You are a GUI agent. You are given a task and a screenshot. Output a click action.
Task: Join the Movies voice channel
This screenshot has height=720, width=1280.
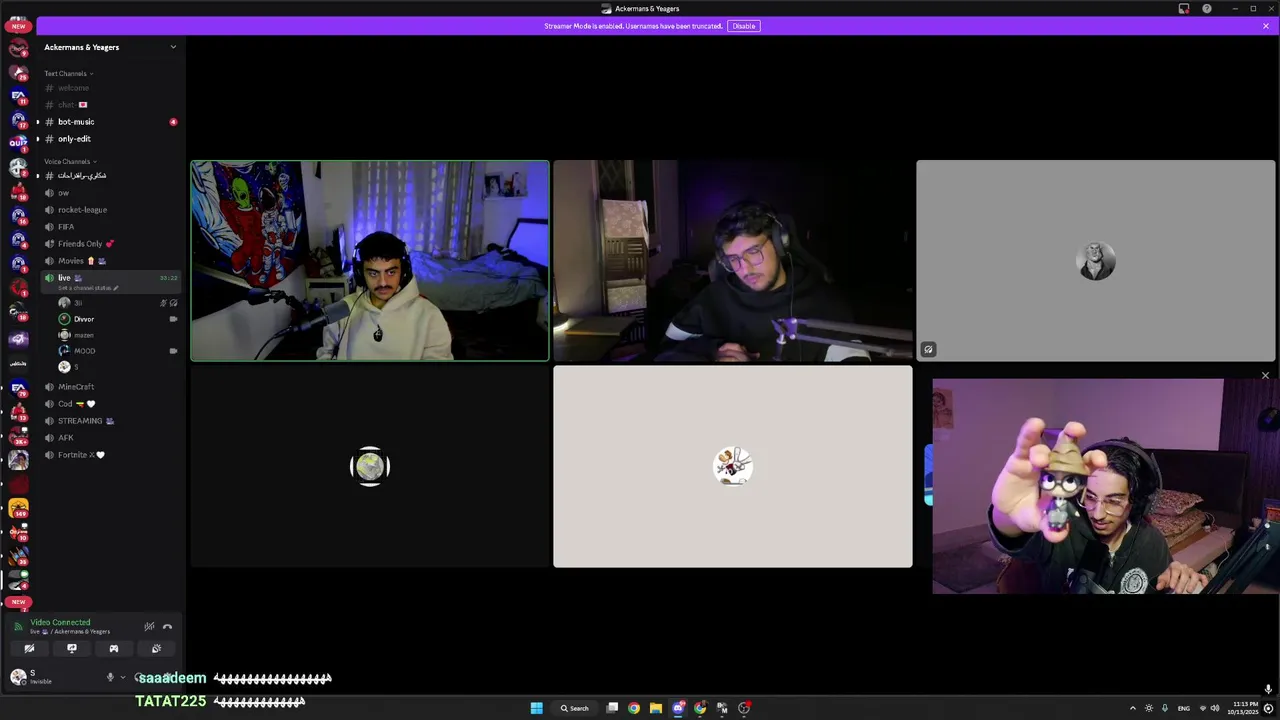click(x=110, y=261)
